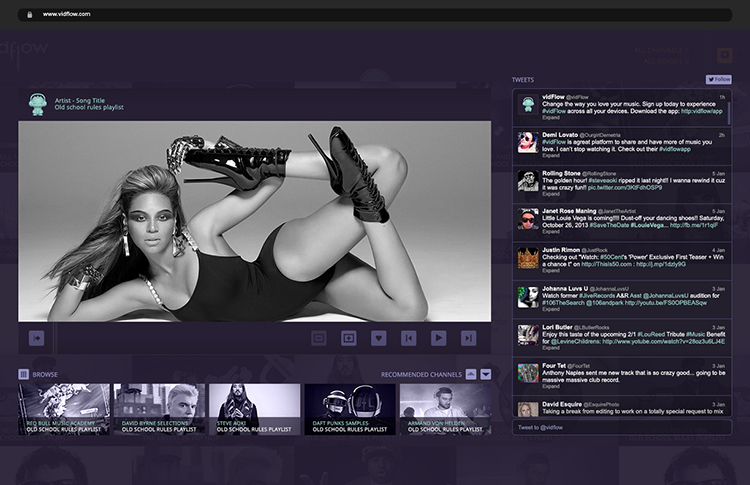Expand recommended channels with down arrow

[x=485, y=374]
